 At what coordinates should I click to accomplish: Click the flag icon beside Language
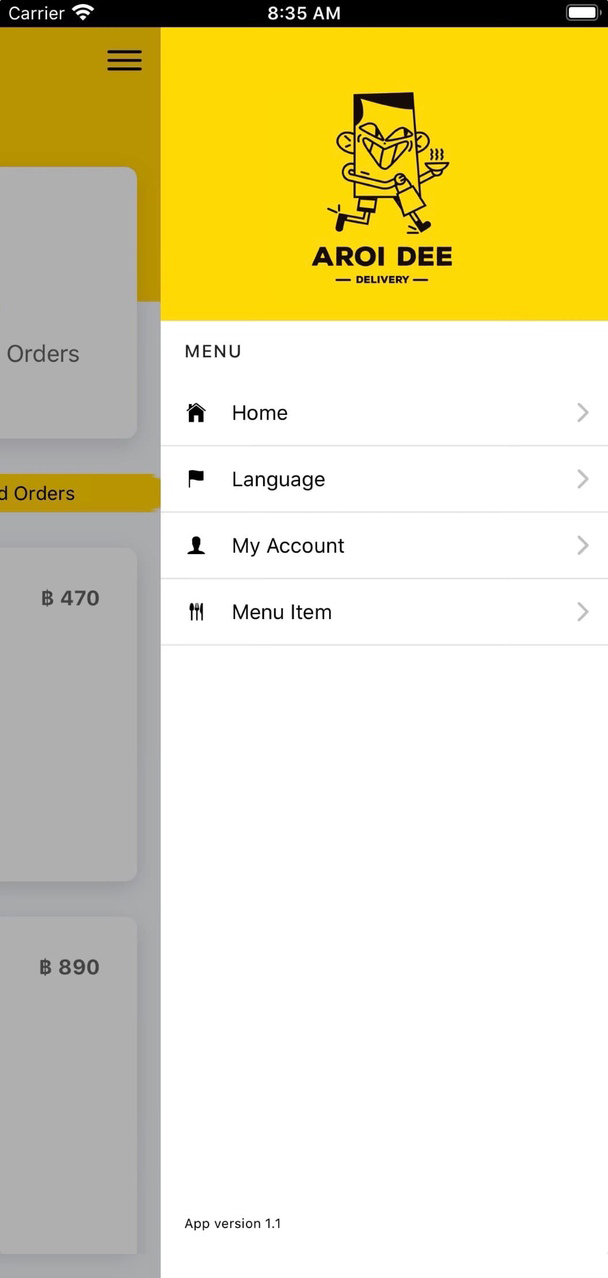coord(196,479)
